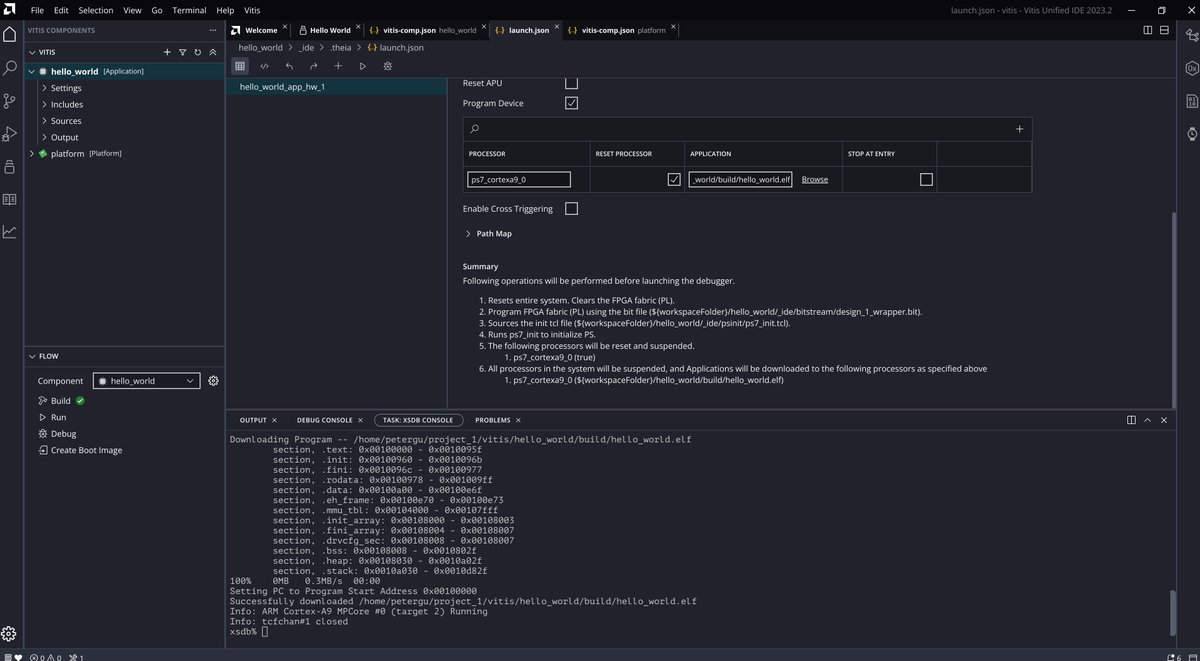Switch launch.json to code editor view
The image size is (1200, 661).
point(264,66)
